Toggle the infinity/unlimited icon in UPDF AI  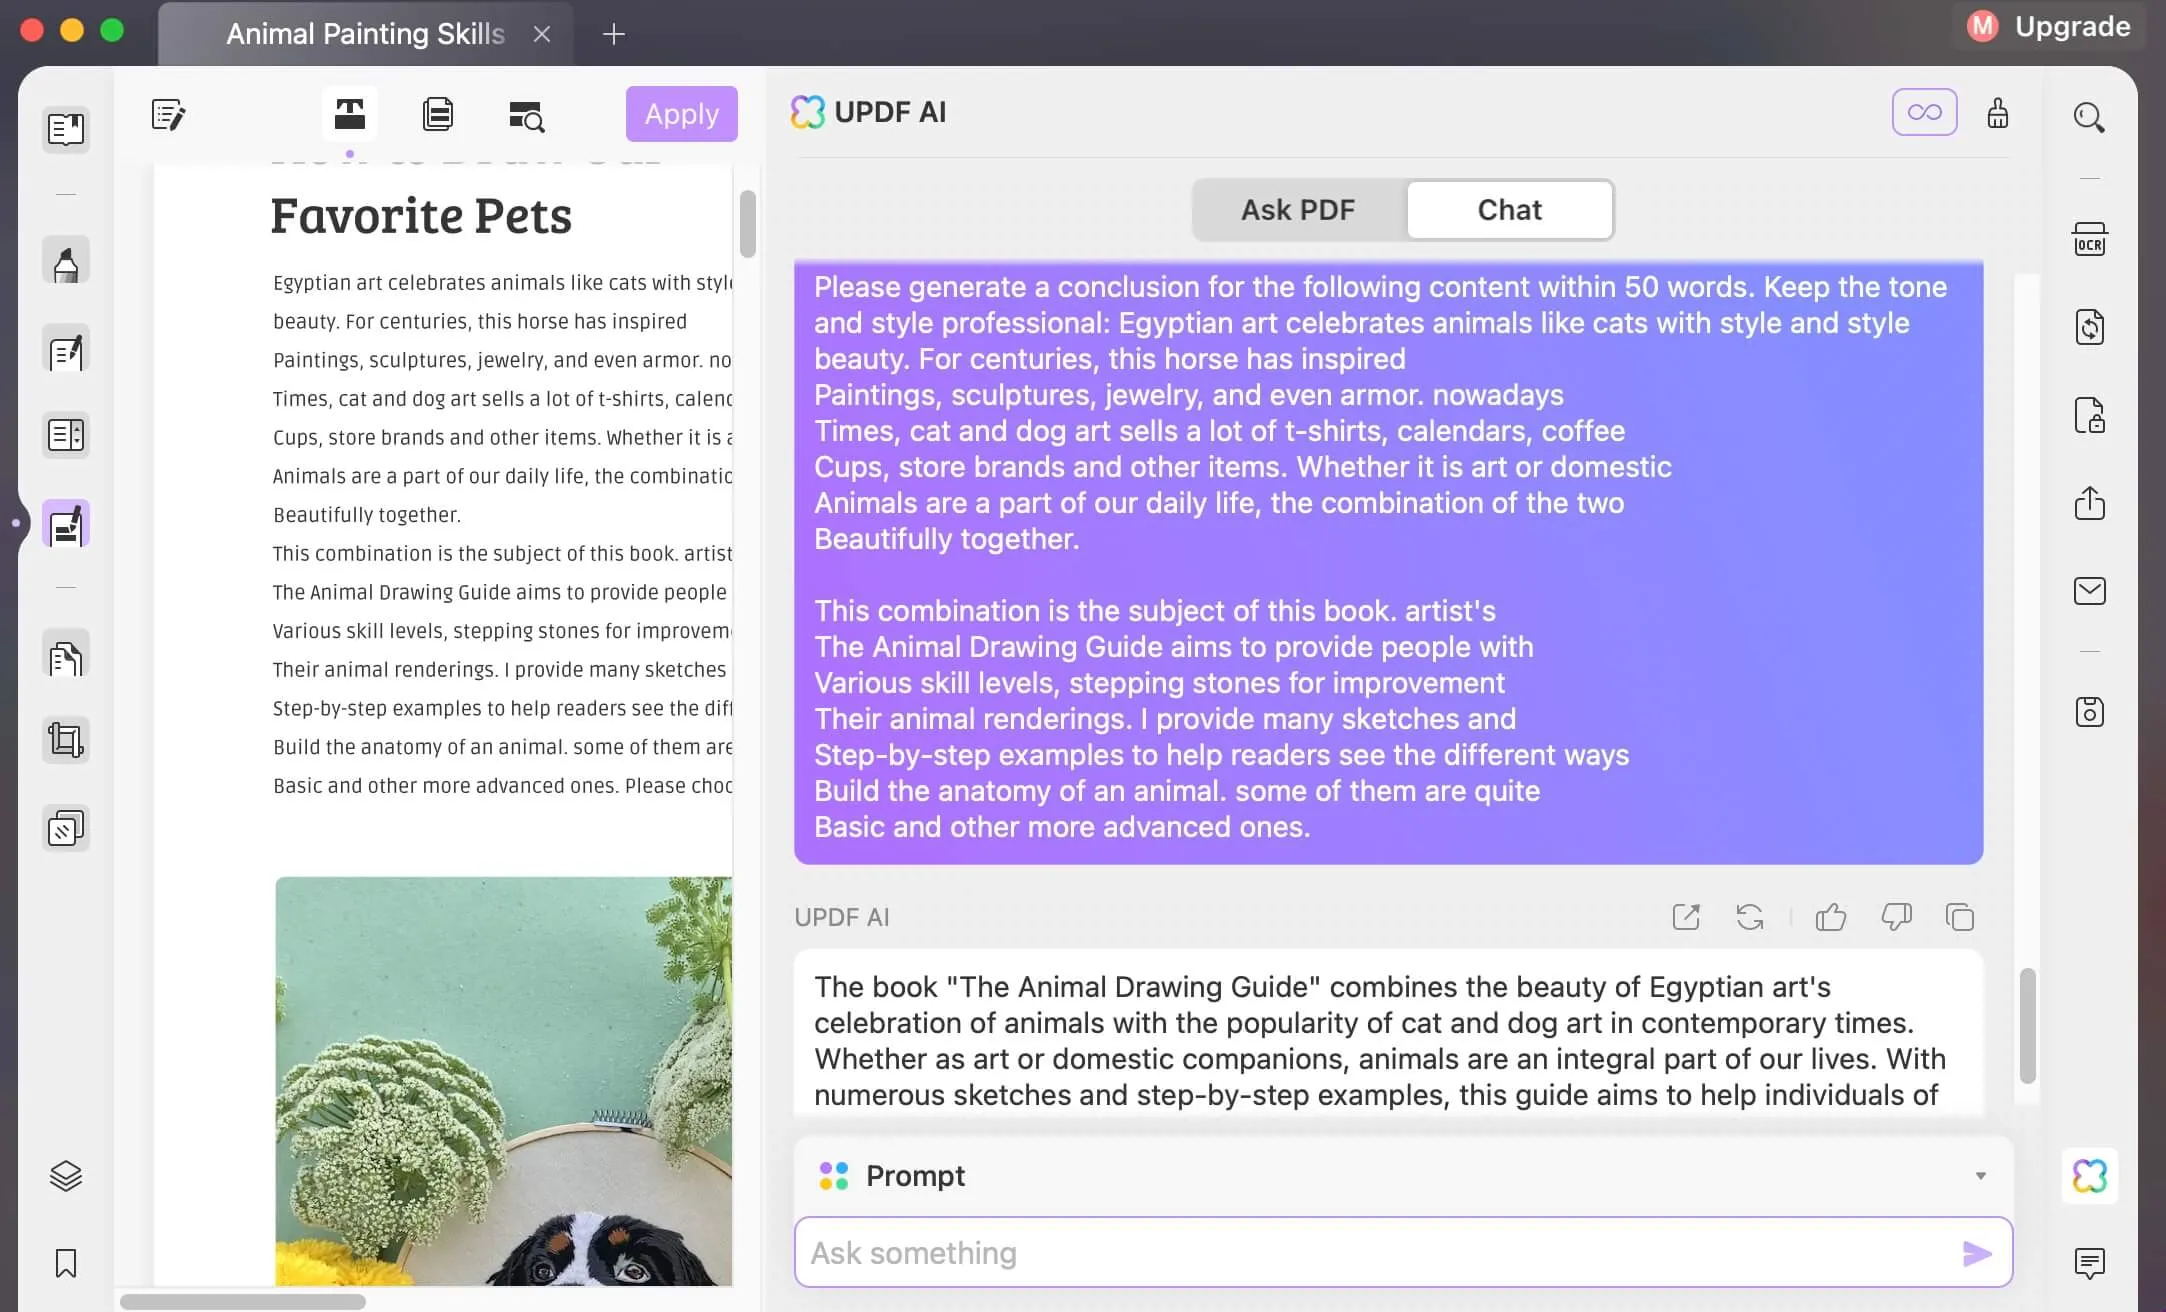[1923, 111]
